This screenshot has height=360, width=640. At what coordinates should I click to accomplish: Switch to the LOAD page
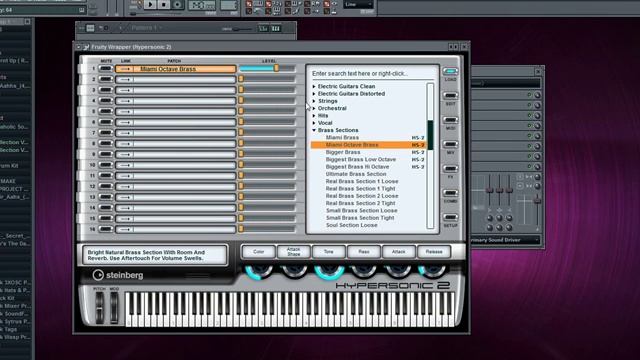pyautogui.click(x=450, y=71)
